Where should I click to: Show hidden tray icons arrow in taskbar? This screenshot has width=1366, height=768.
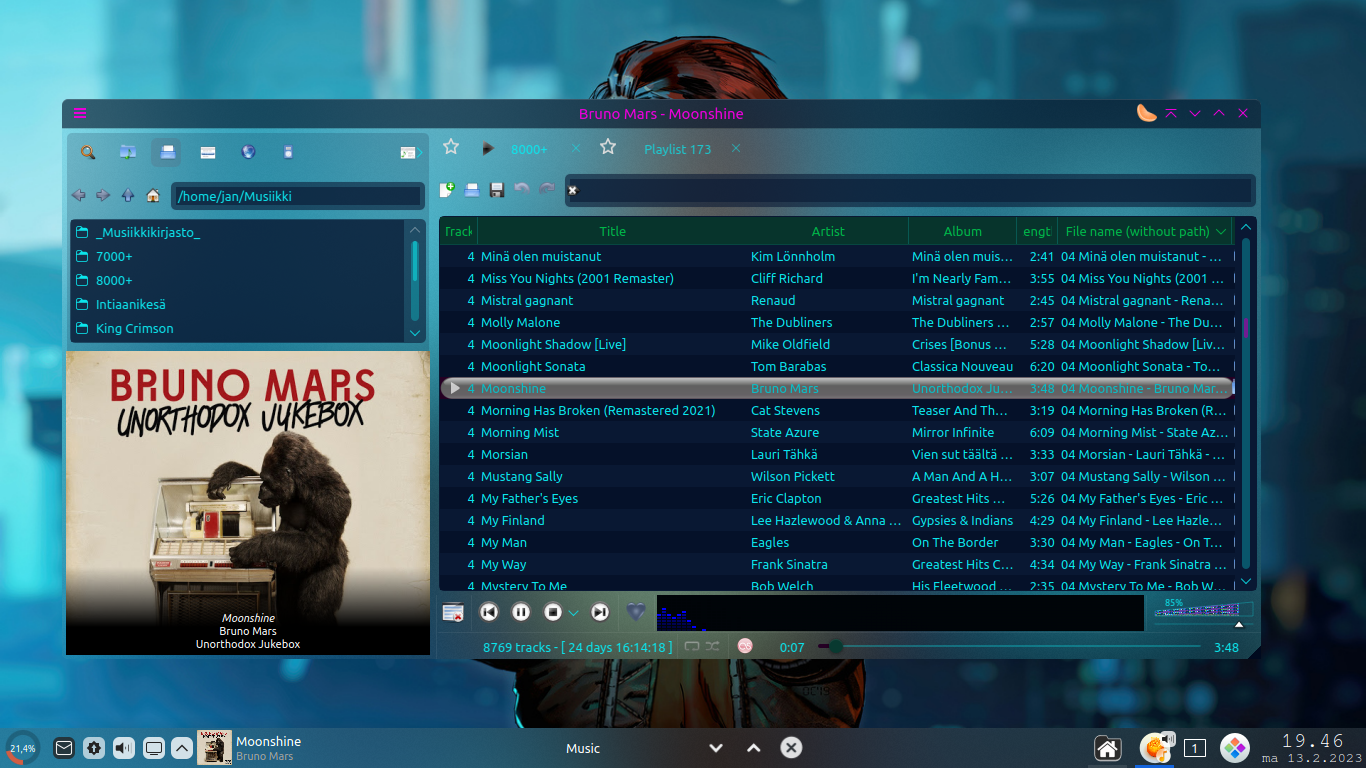pyautogui.click(x=182, y=748)
